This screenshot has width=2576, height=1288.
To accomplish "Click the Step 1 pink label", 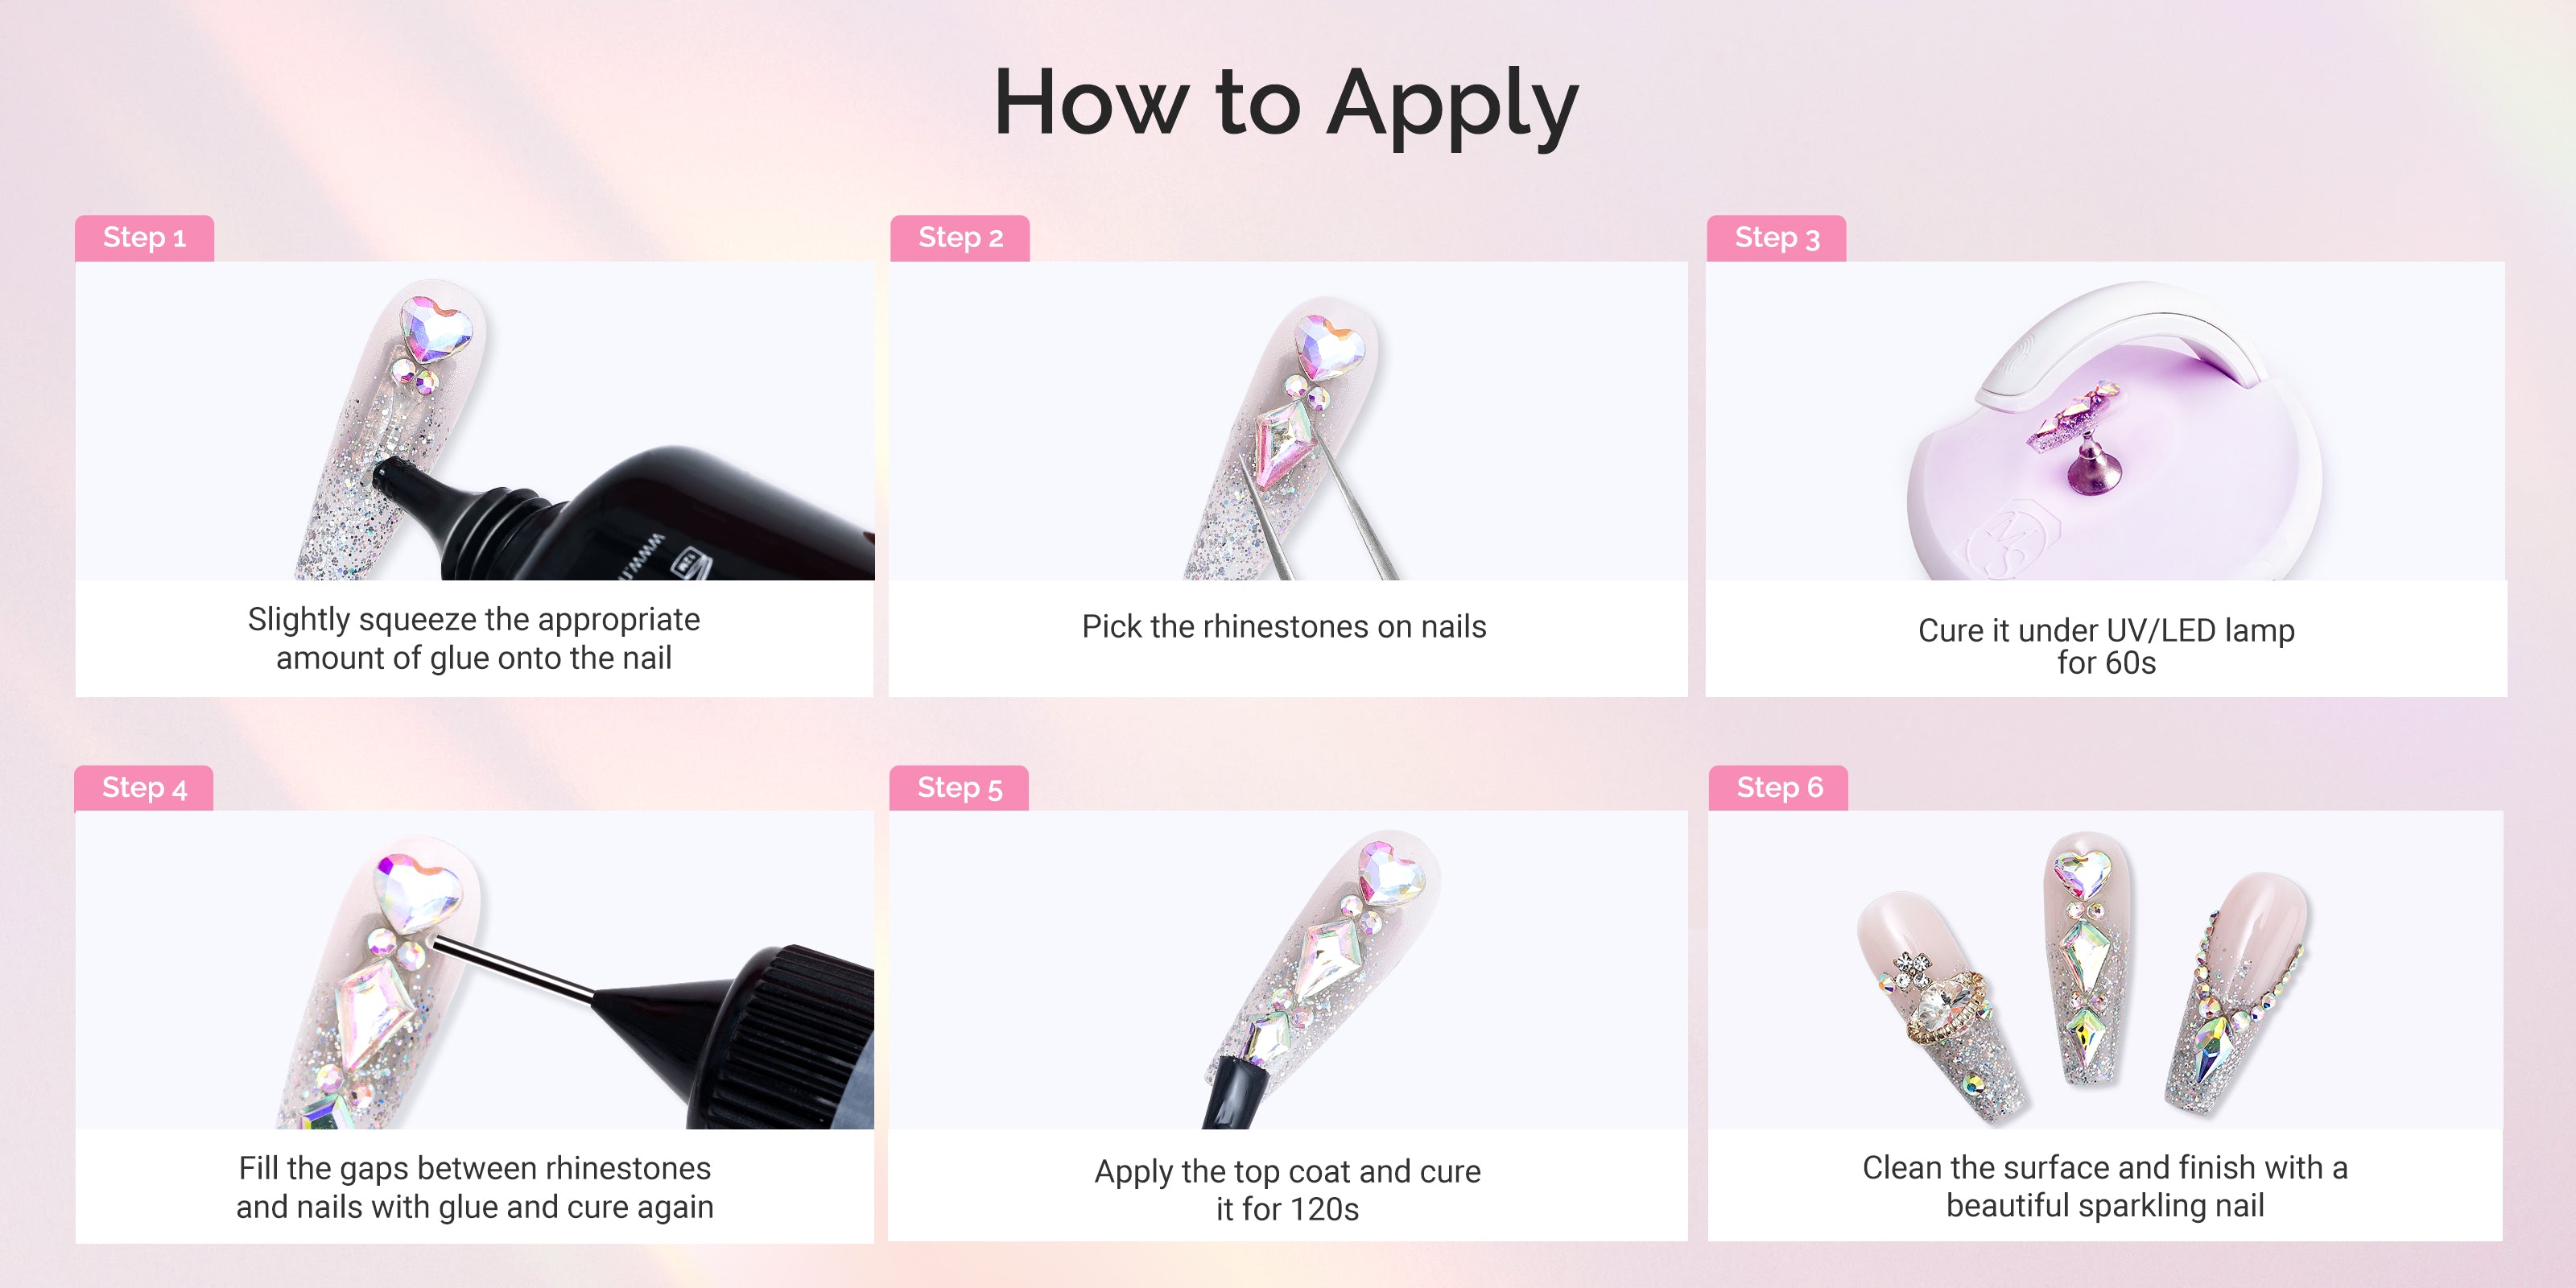I will (x=144, y=238).
